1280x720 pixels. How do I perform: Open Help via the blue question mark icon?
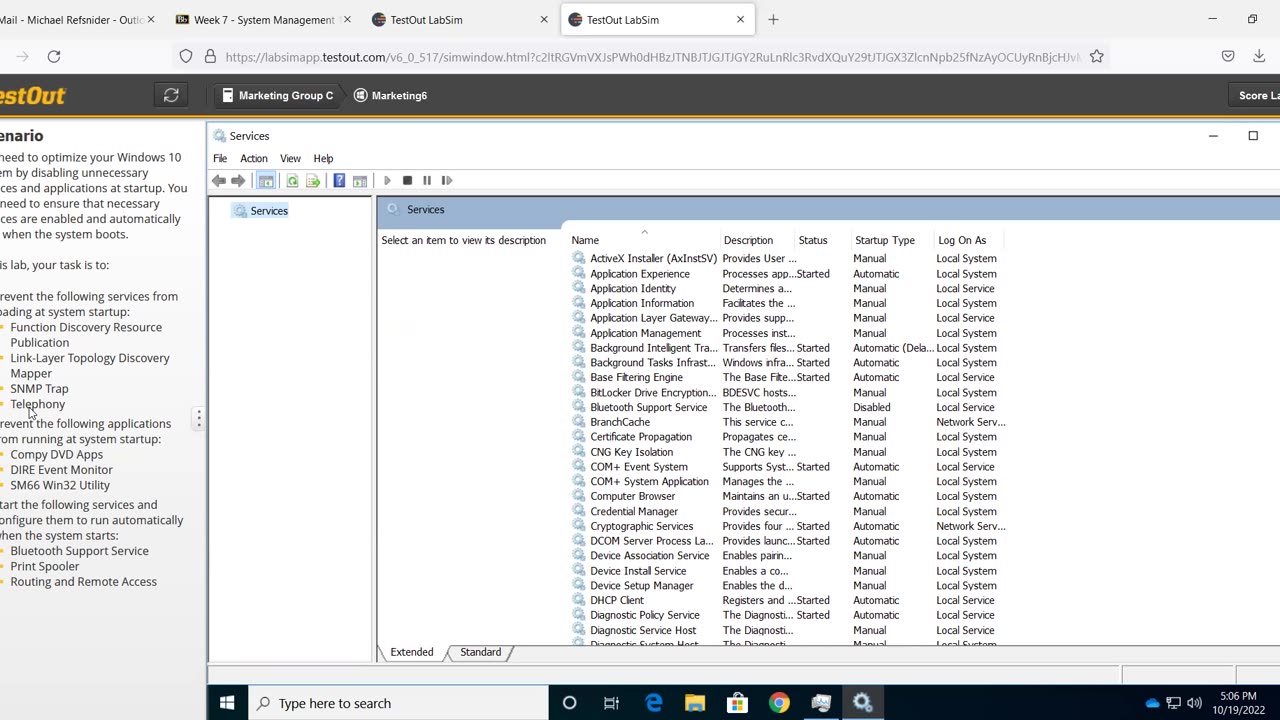339,181
